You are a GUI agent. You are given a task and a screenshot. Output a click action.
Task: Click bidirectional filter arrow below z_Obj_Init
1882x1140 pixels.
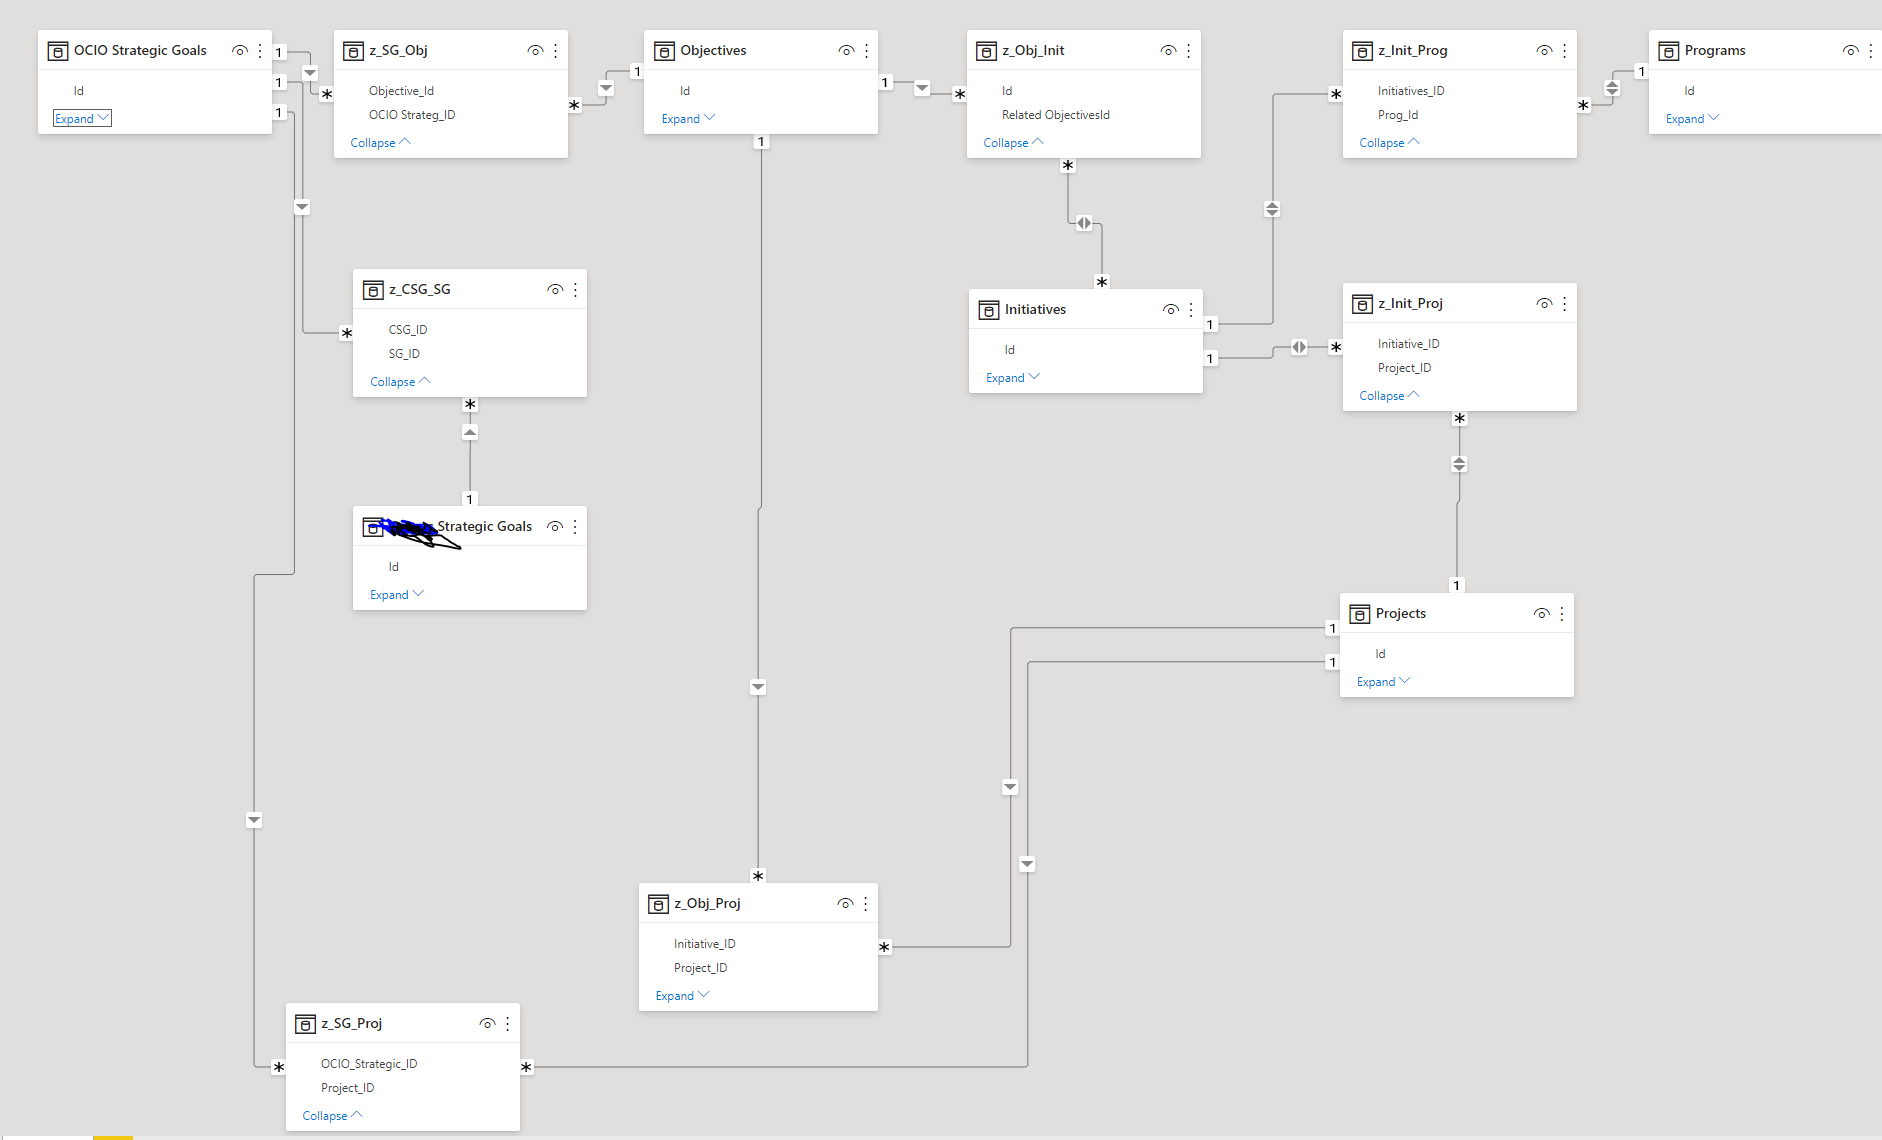click(1084, 223)
